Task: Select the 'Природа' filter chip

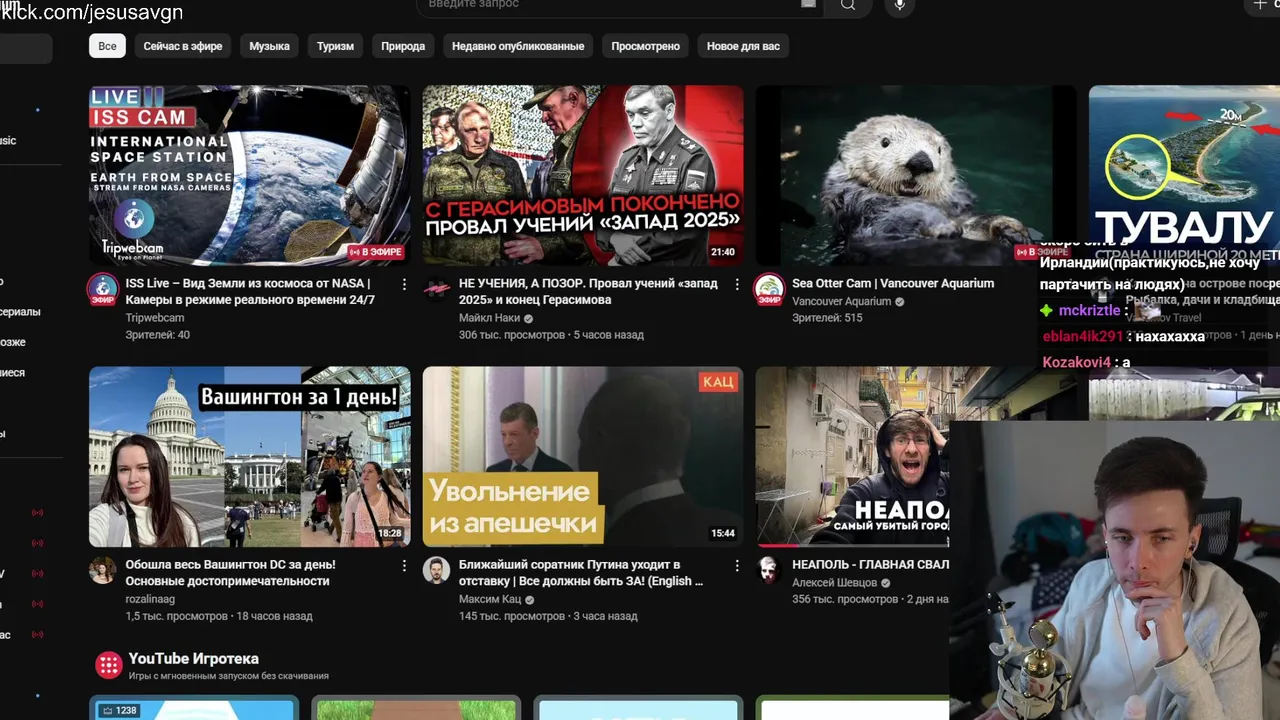Action: pyautogui.click(x=403, y=46)
